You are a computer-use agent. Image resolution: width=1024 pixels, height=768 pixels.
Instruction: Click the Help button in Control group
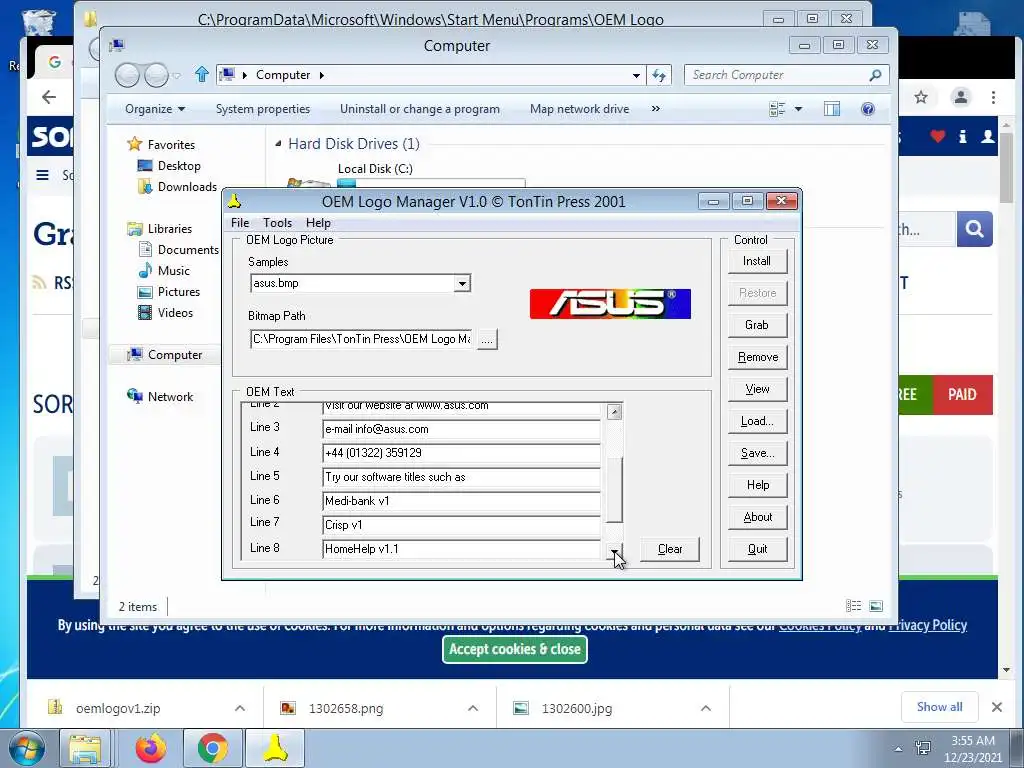click(757, 485)
